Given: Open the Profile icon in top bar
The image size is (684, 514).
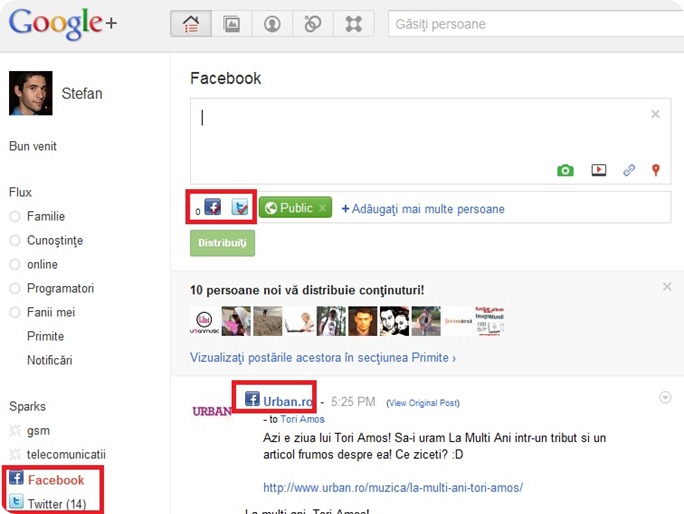Looking at the screenshot, I should [272, 24].
